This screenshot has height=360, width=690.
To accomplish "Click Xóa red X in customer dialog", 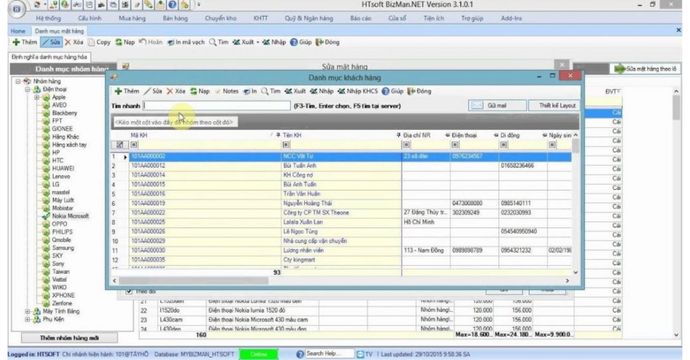I will point(170,91).
